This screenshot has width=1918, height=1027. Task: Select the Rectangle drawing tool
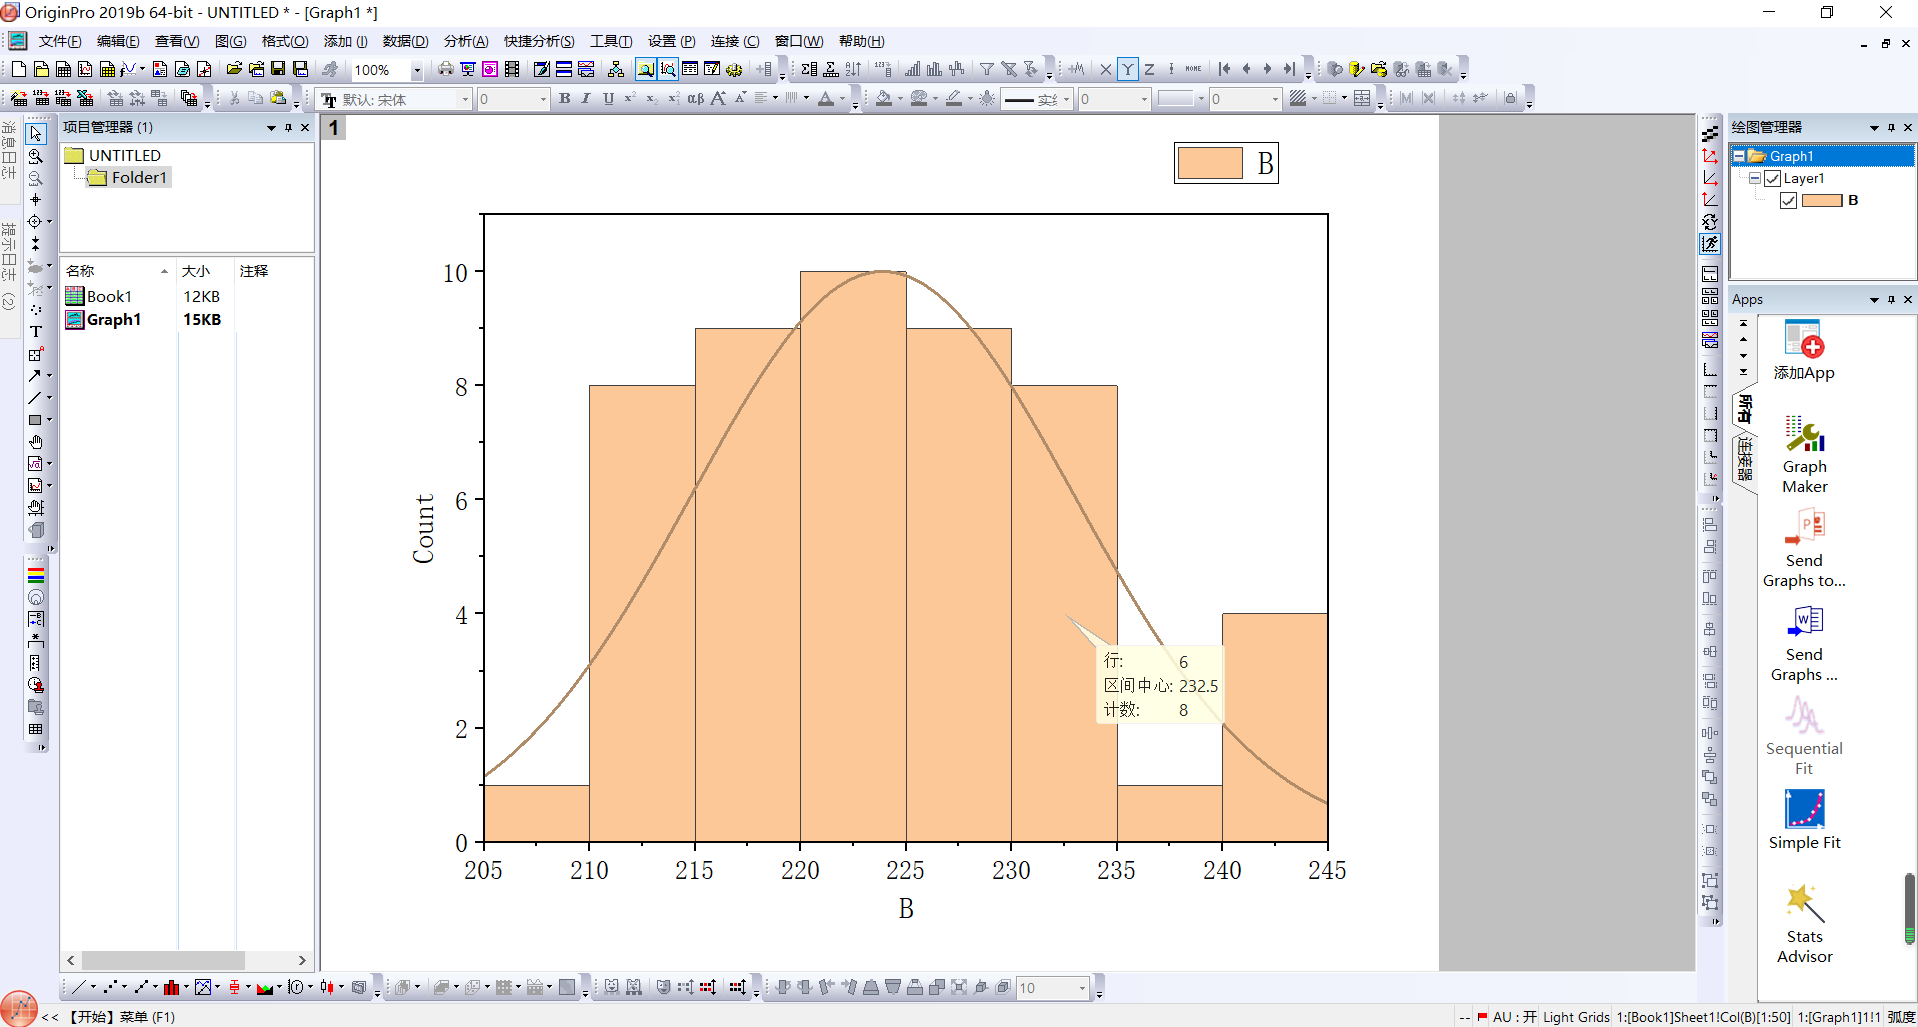coord(36,420)
